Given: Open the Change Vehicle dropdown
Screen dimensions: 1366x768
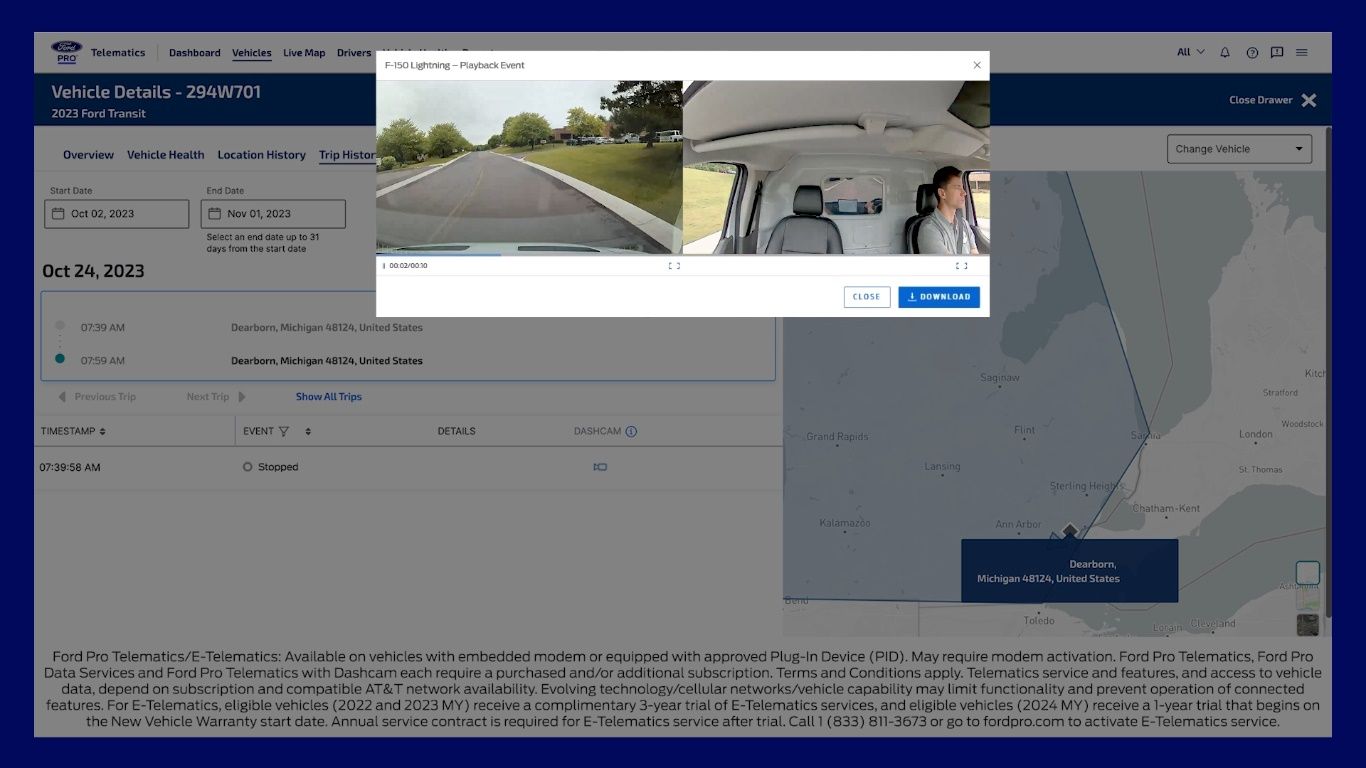Looking at the screenshot, I should [1240, 149].
